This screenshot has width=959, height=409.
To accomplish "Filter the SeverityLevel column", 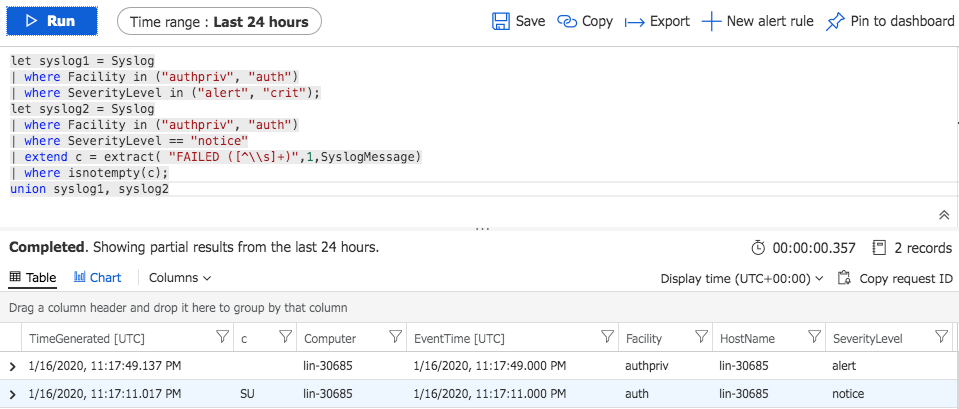I will pyautogui.click(x=942, y=337).
